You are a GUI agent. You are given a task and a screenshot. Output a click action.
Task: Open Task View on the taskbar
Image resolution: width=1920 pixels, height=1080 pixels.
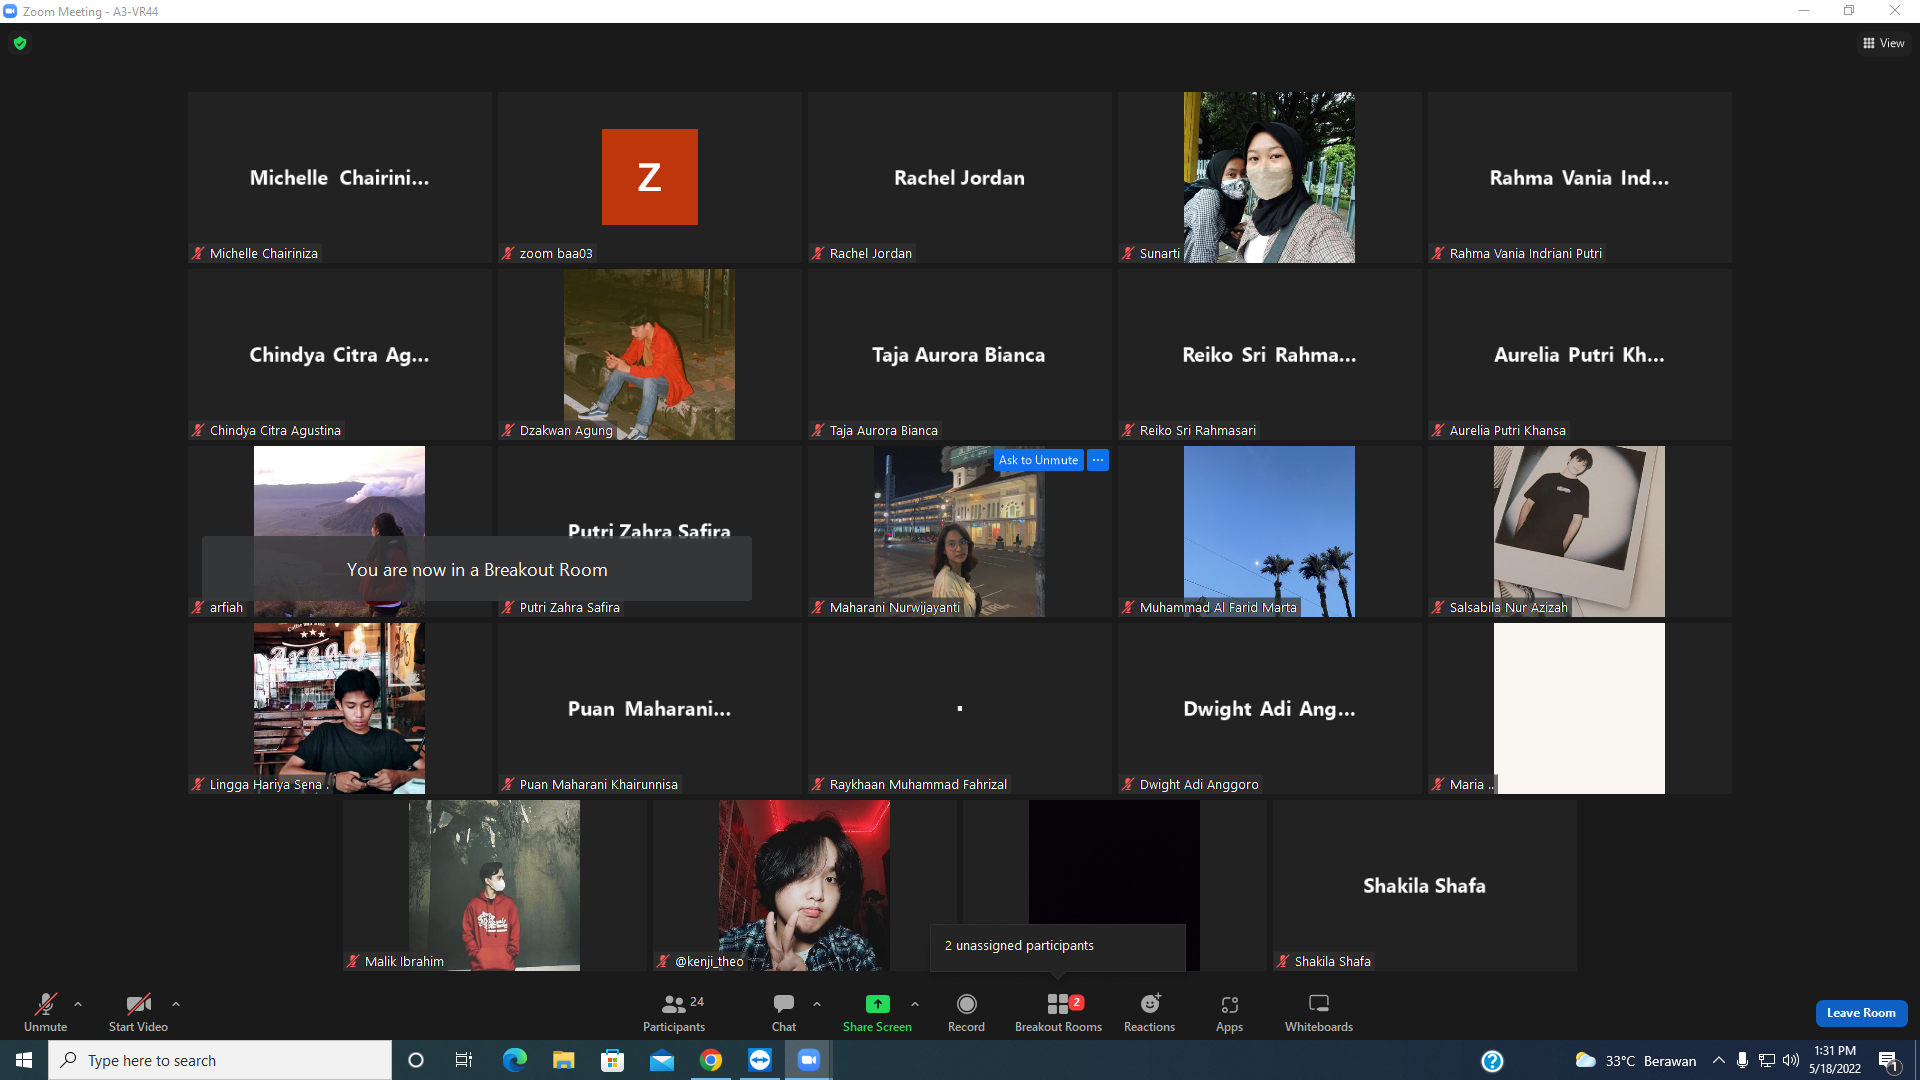click(464, 1060)
